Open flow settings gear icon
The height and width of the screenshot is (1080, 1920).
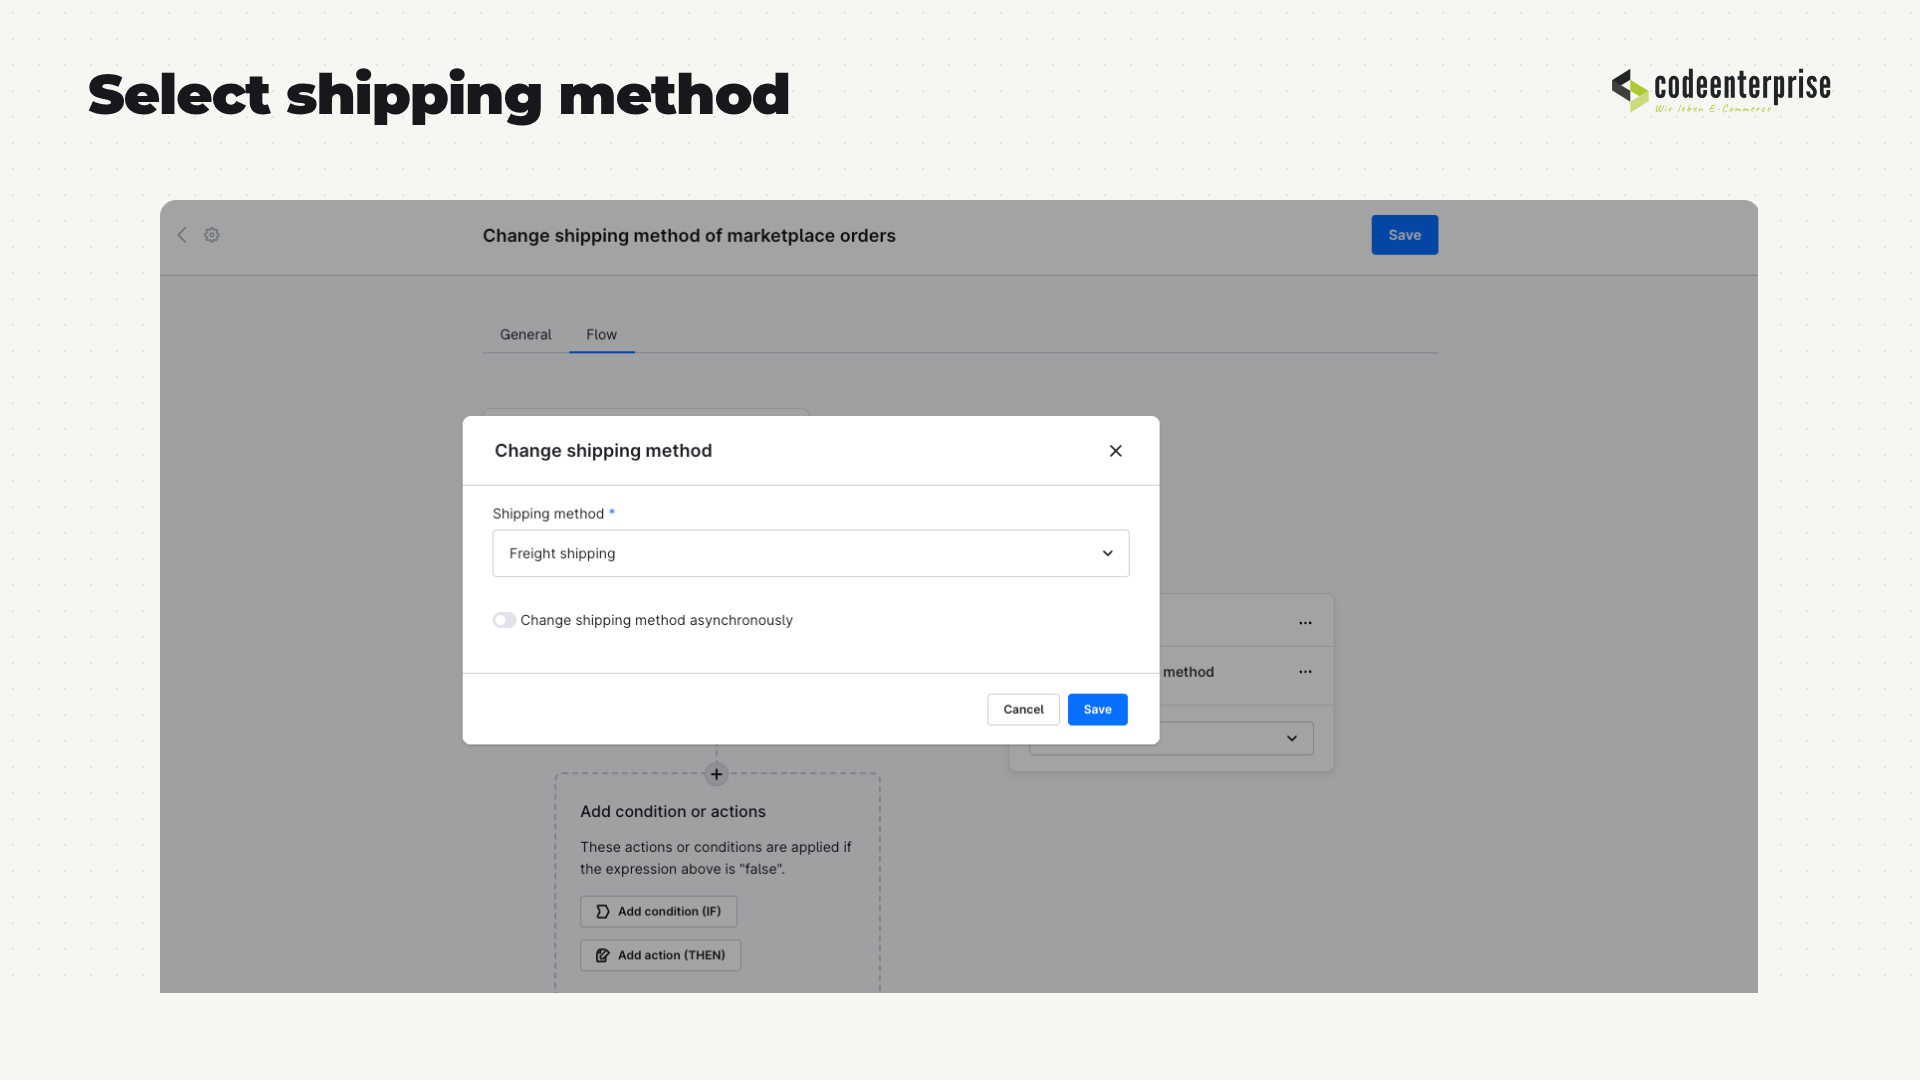point(212,235)
